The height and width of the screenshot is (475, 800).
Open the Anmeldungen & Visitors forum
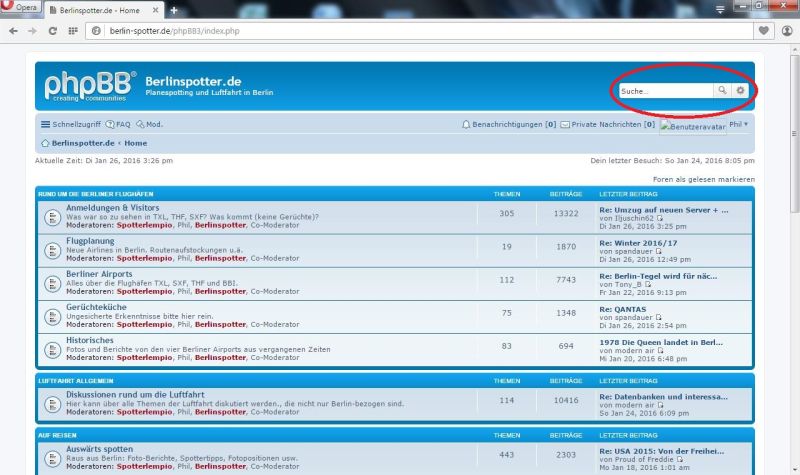[x=113, y=208]
